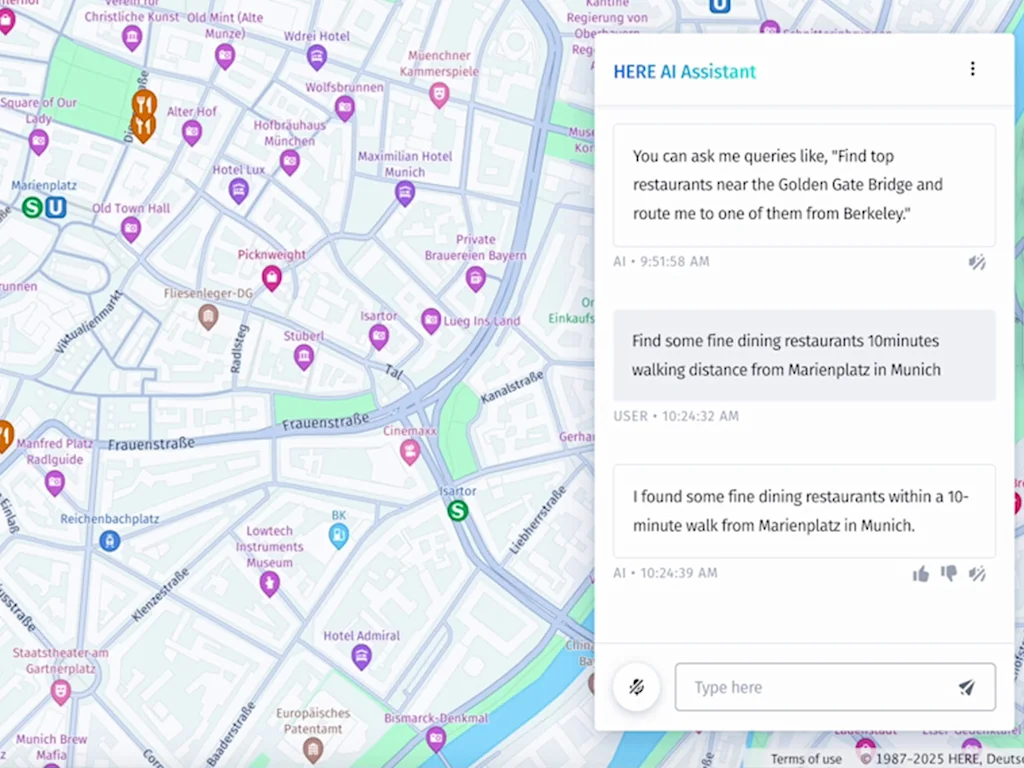Open the Terms of use link

coord(806,759)
